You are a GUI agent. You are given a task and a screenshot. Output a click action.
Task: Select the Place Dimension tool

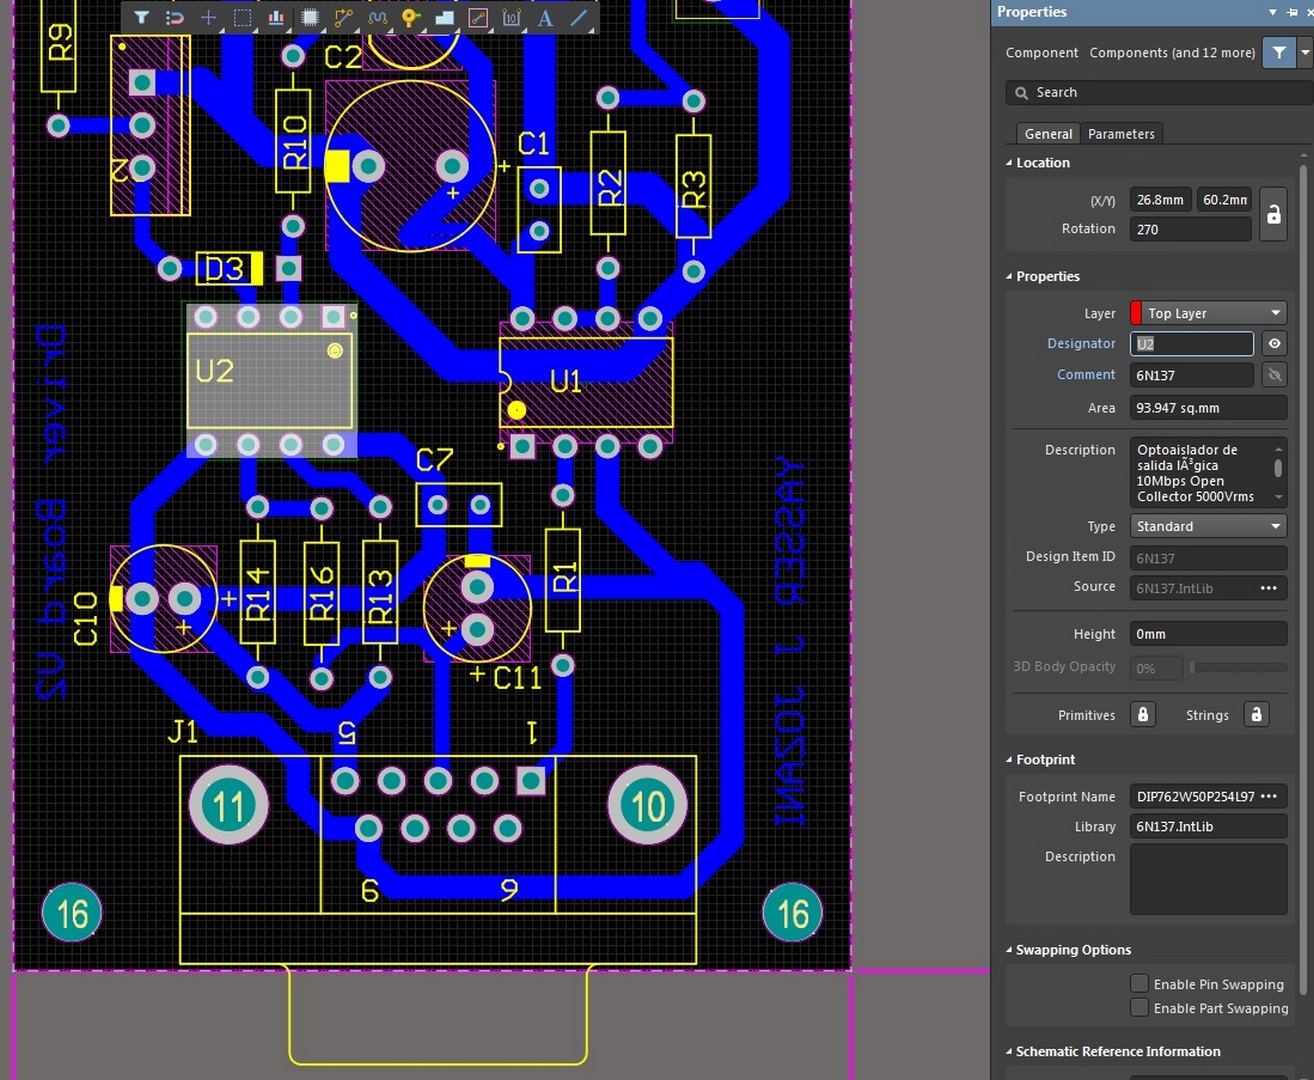pos(511,17)
